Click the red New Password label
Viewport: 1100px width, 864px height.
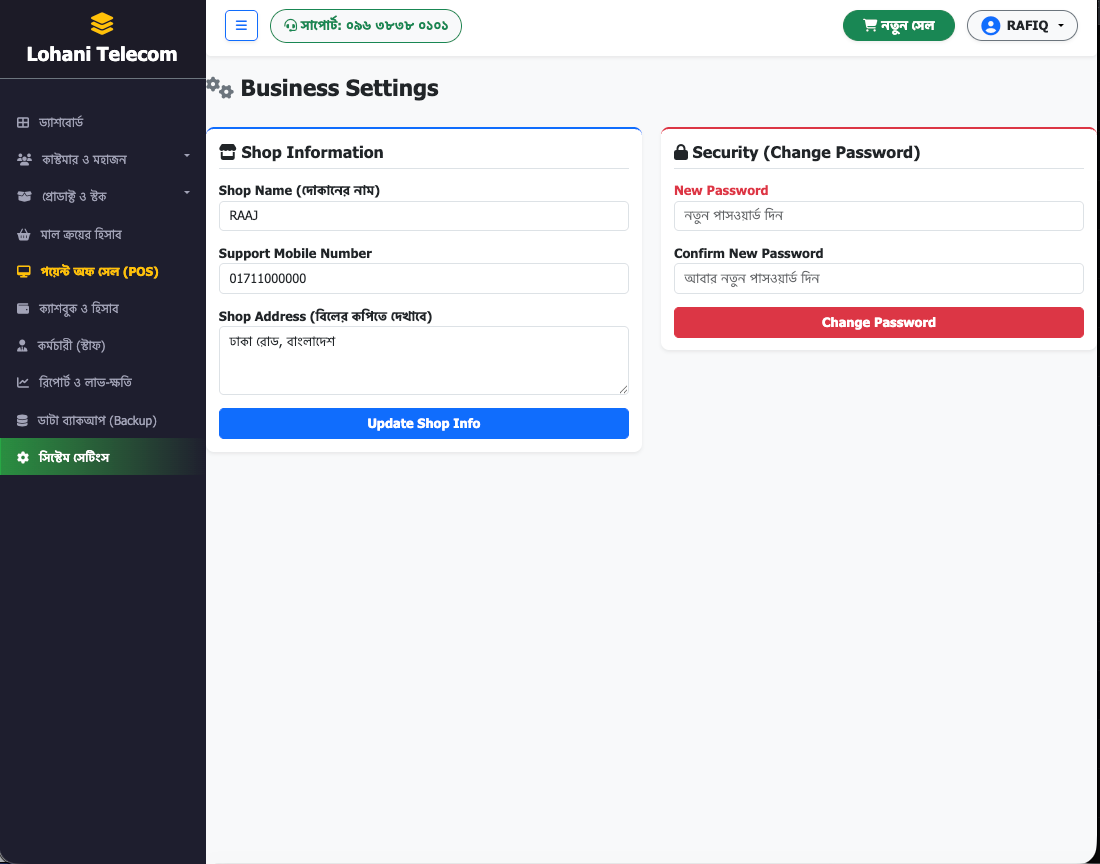(721, 191)
